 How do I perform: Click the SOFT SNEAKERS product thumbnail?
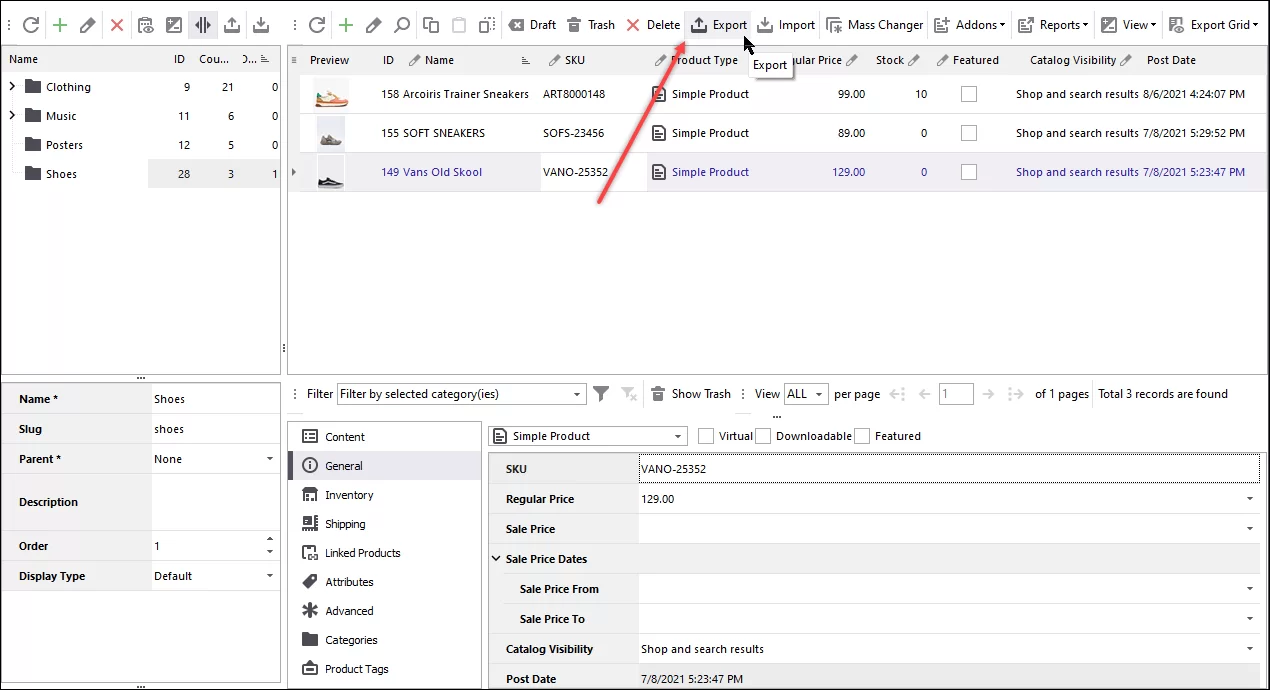pyautogui.click(x=331, y=132)
